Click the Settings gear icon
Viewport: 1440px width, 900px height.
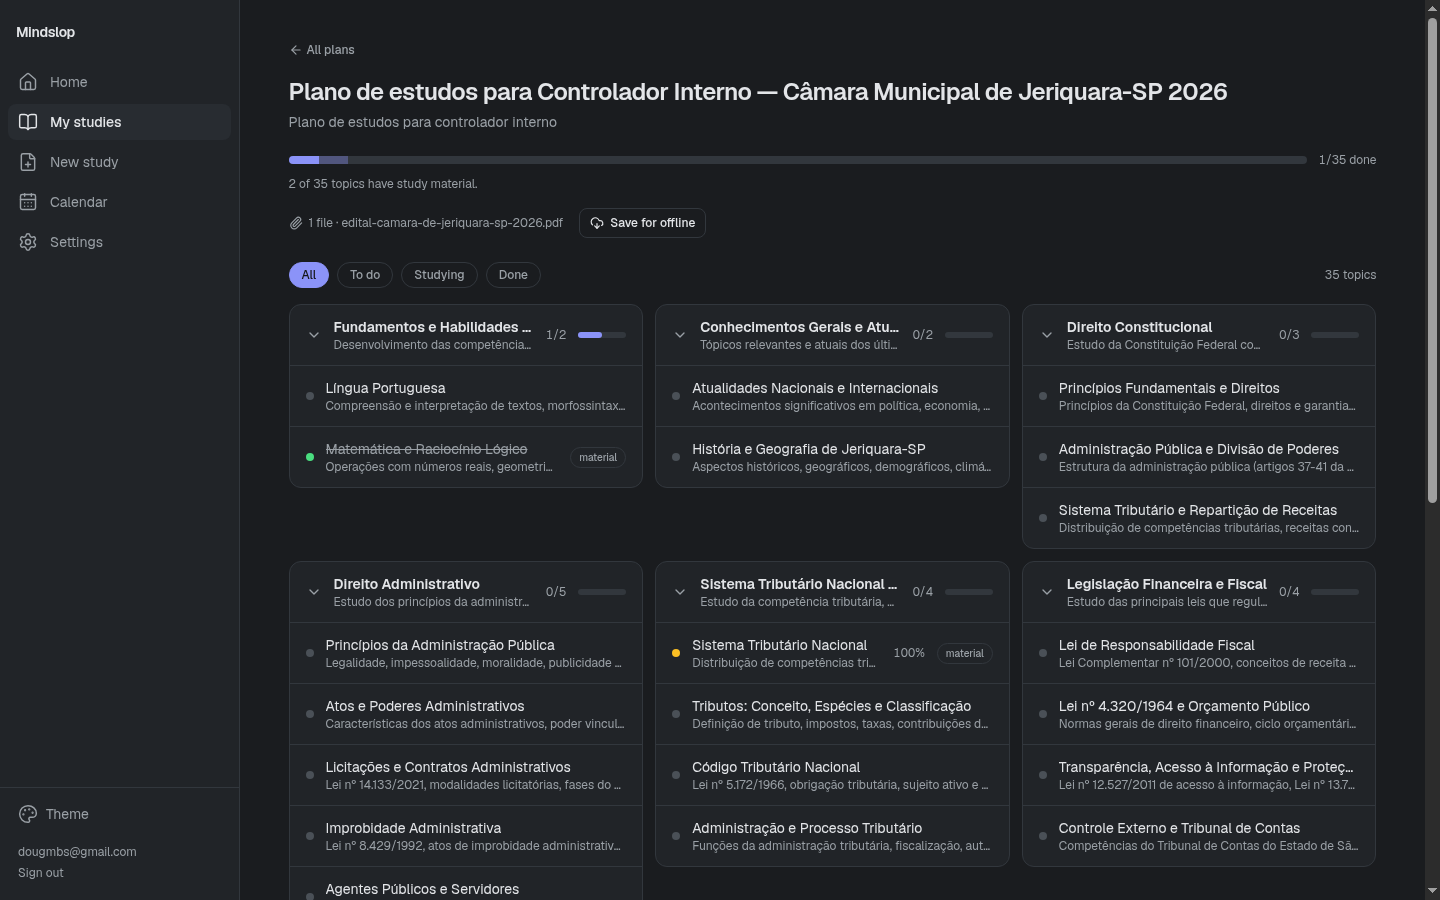[x=28, y=242]
